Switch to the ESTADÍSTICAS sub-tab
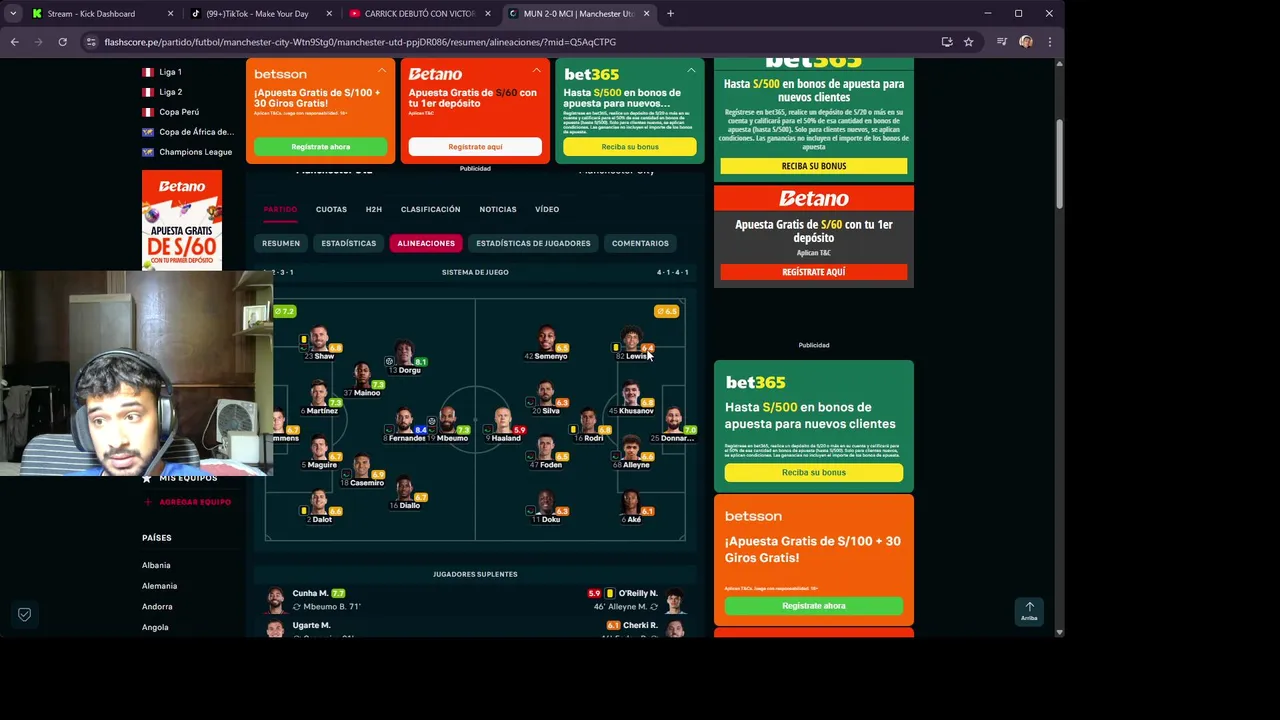Image resolution: width=1280 pixels, height=720 pixels. 349,243
